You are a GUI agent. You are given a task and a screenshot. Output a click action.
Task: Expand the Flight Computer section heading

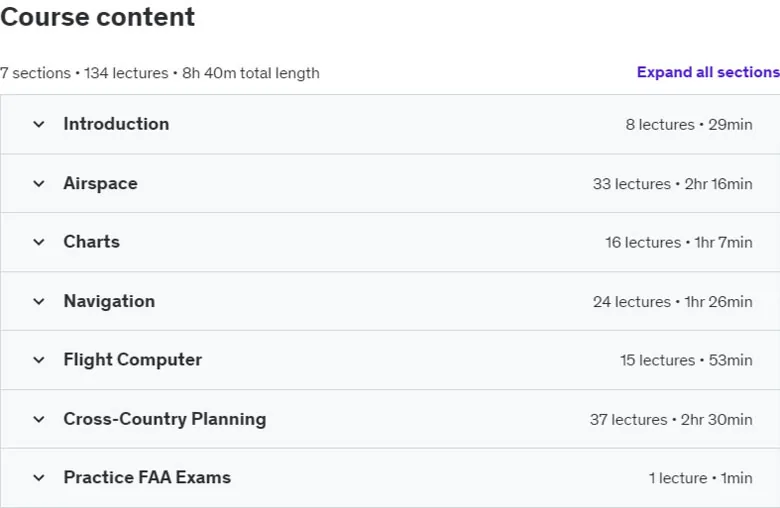(x=133, y=360)
